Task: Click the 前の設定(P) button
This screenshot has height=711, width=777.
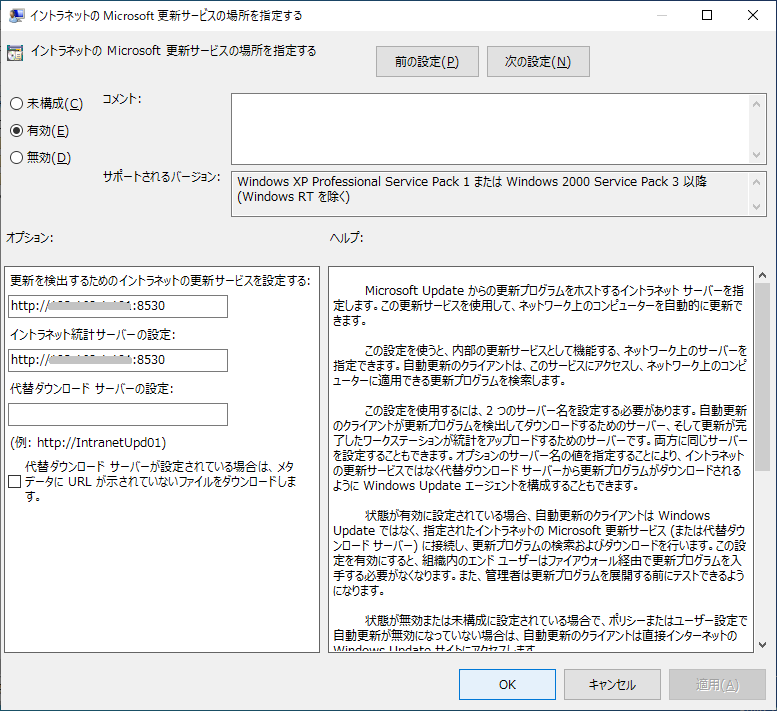Action: 427,61
